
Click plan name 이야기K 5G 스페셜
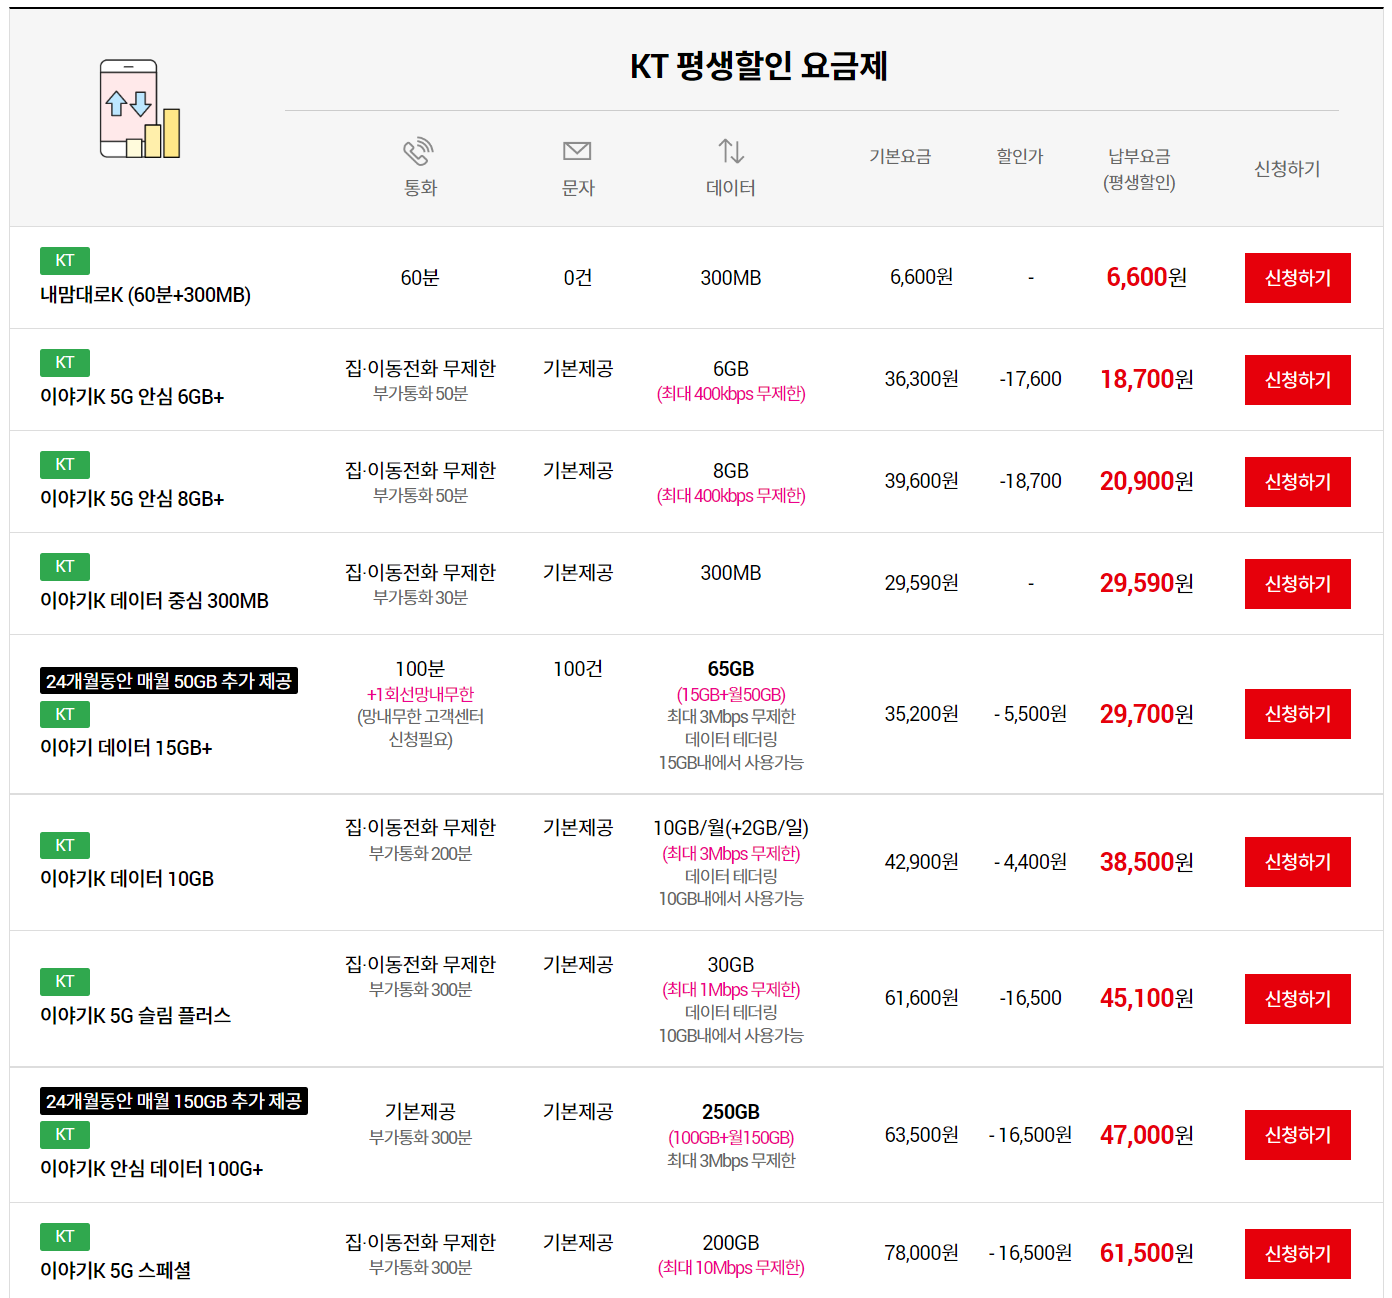[115, 1271]
